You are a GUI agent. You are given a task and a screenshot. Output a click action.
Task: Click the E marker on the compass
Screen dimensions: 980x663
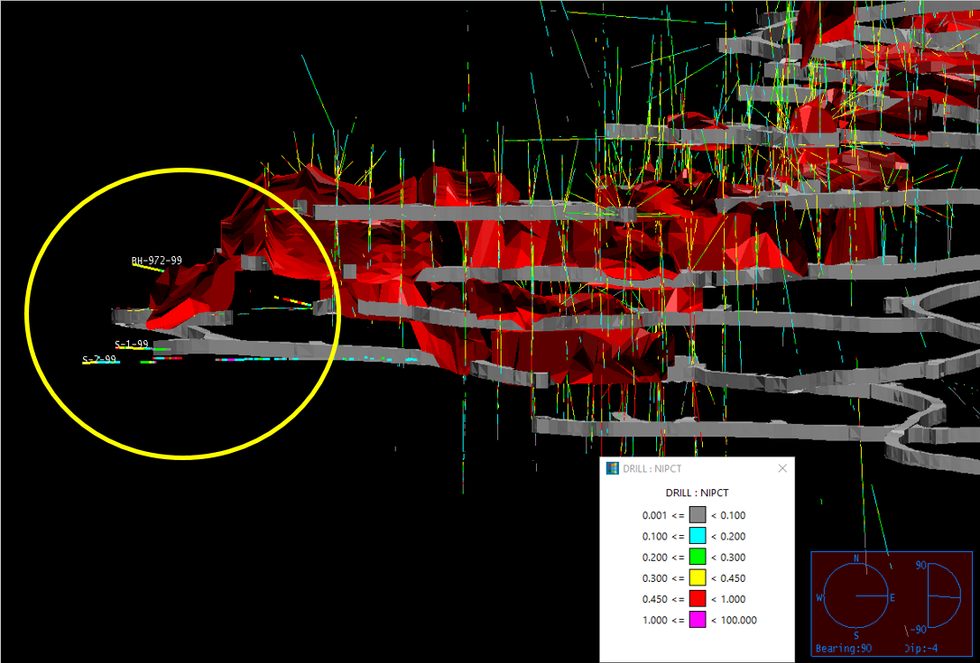[x=892, y=597]
